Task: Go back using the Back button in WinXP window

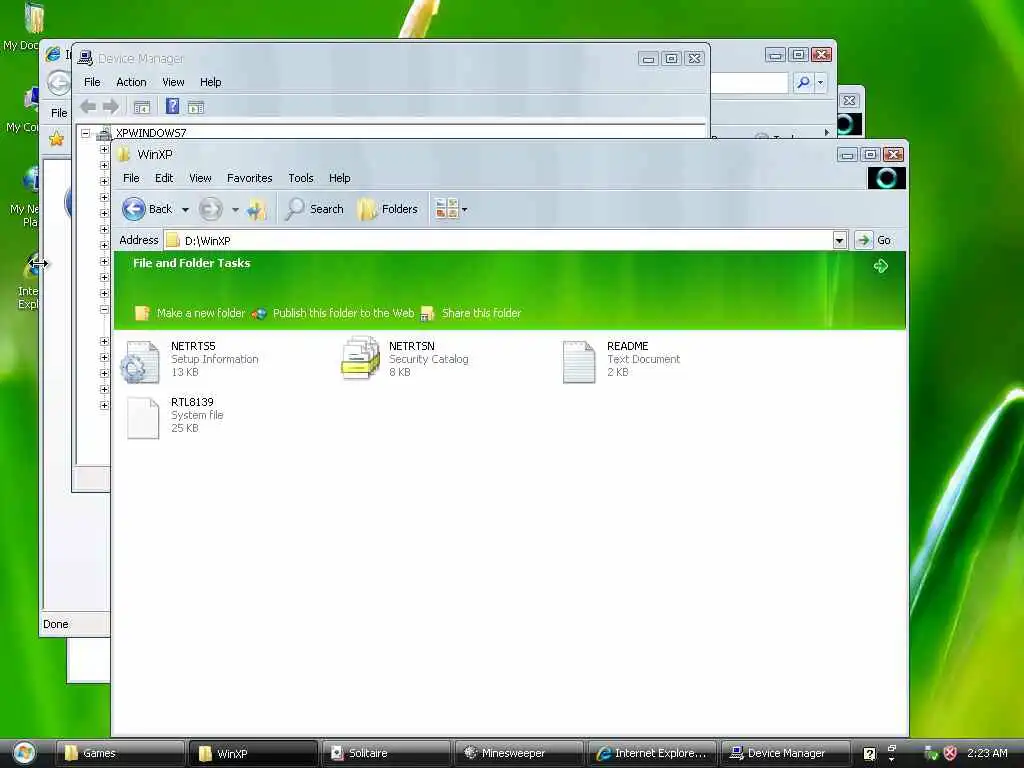Action: click(147, 209)
